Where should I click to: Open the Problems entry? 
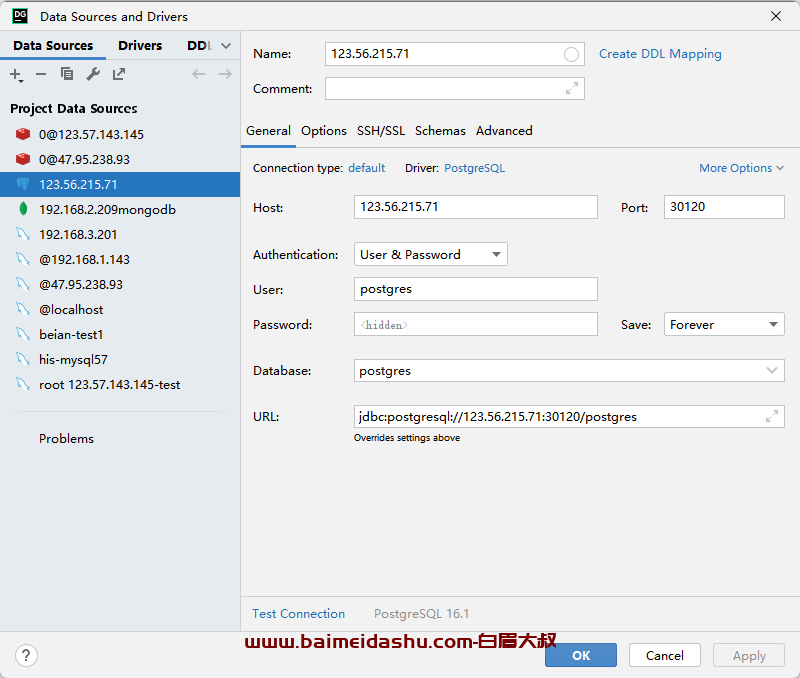click(x=66, y=439)
